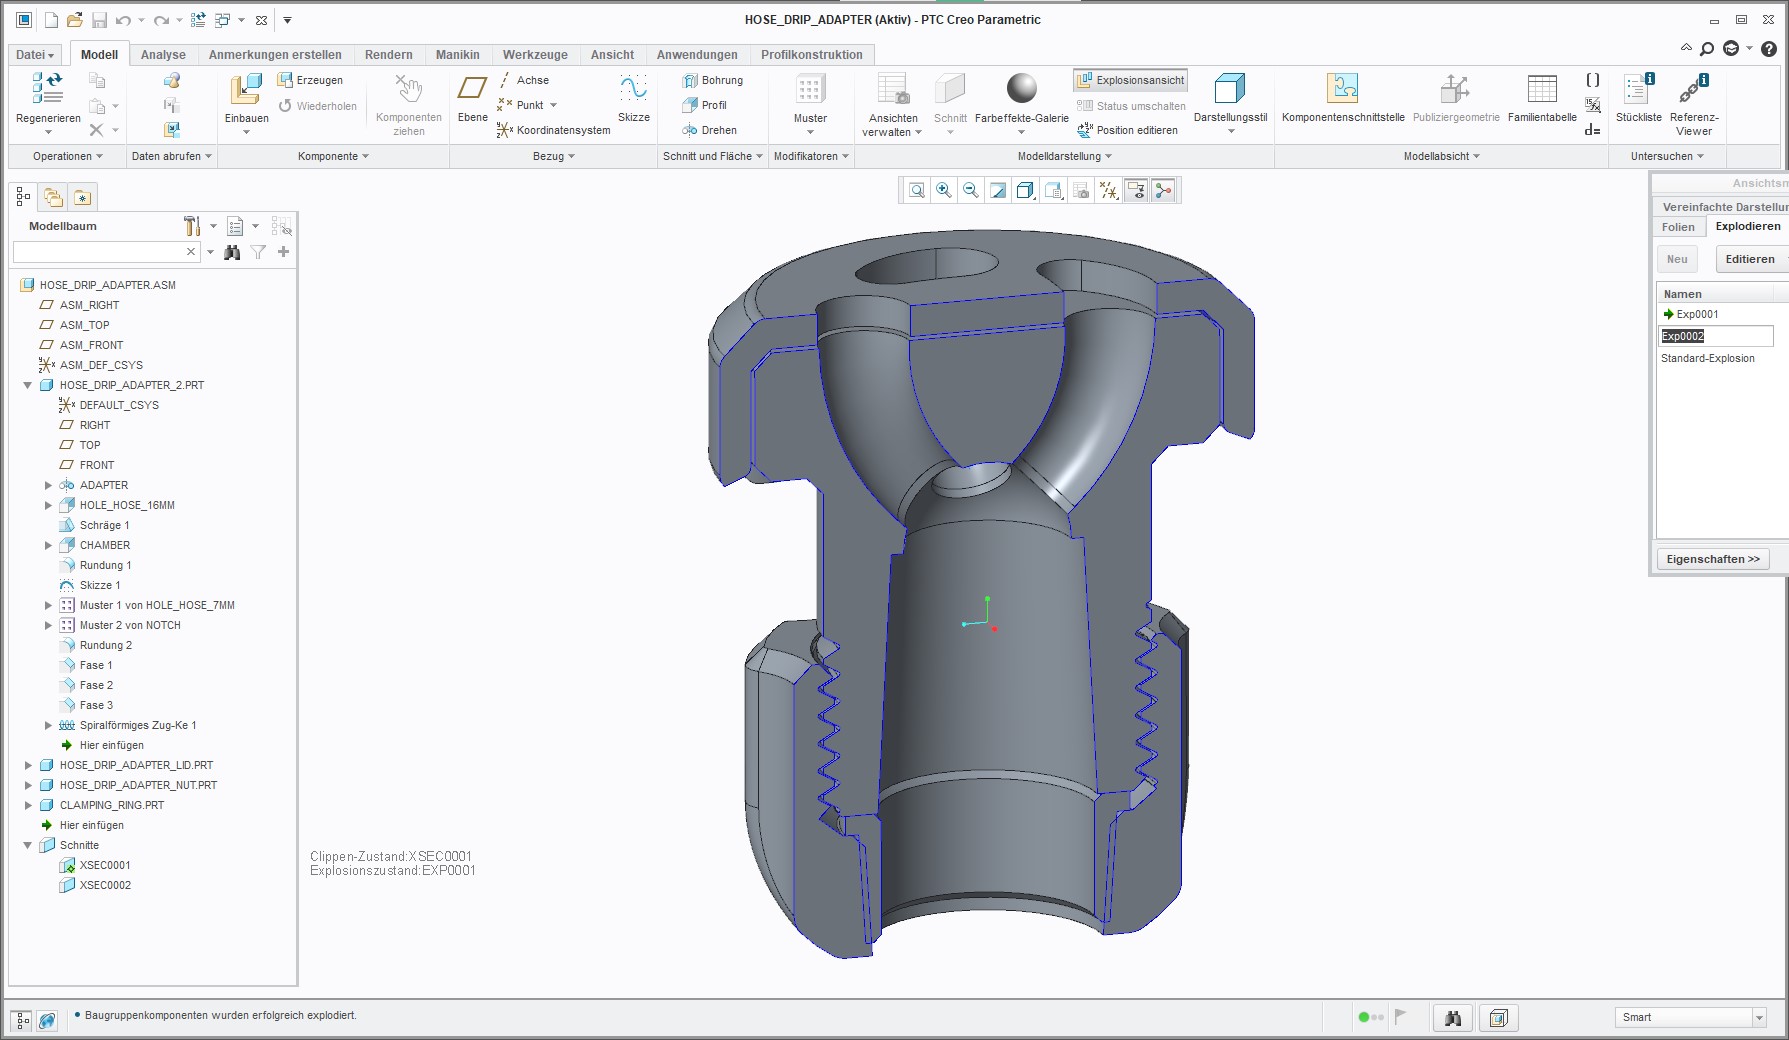The height and width of the screenshot is (1040, 1789).
Task: Switch to the layer tree tab icon
Action: click(x=53, y=197)
